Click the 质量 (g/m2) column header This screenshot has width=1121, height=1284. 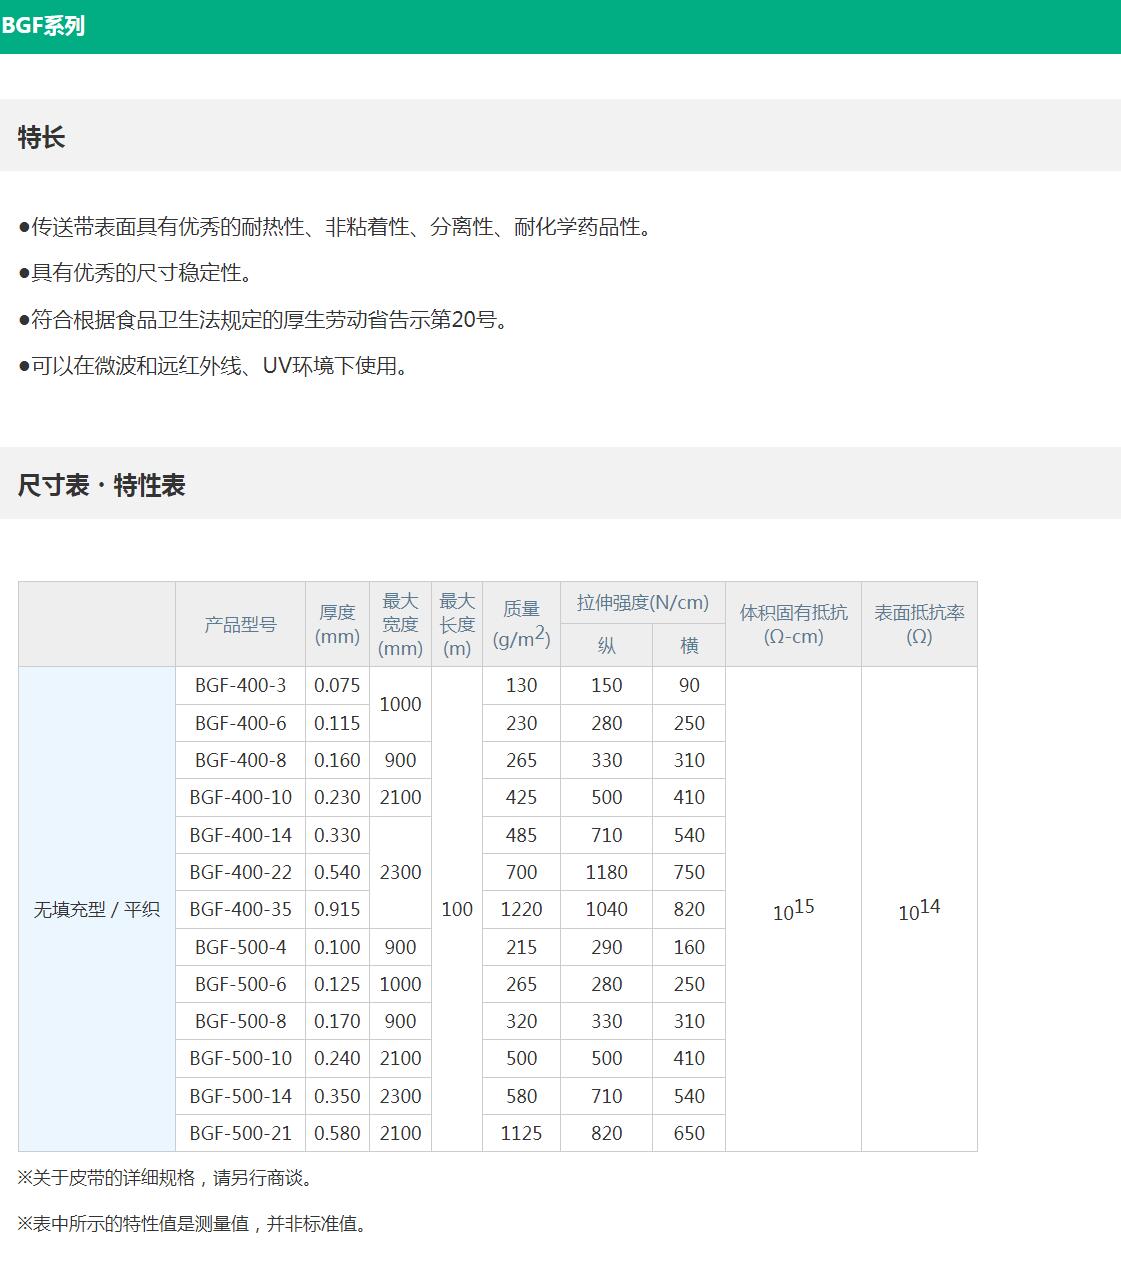[x=521, y=624]
